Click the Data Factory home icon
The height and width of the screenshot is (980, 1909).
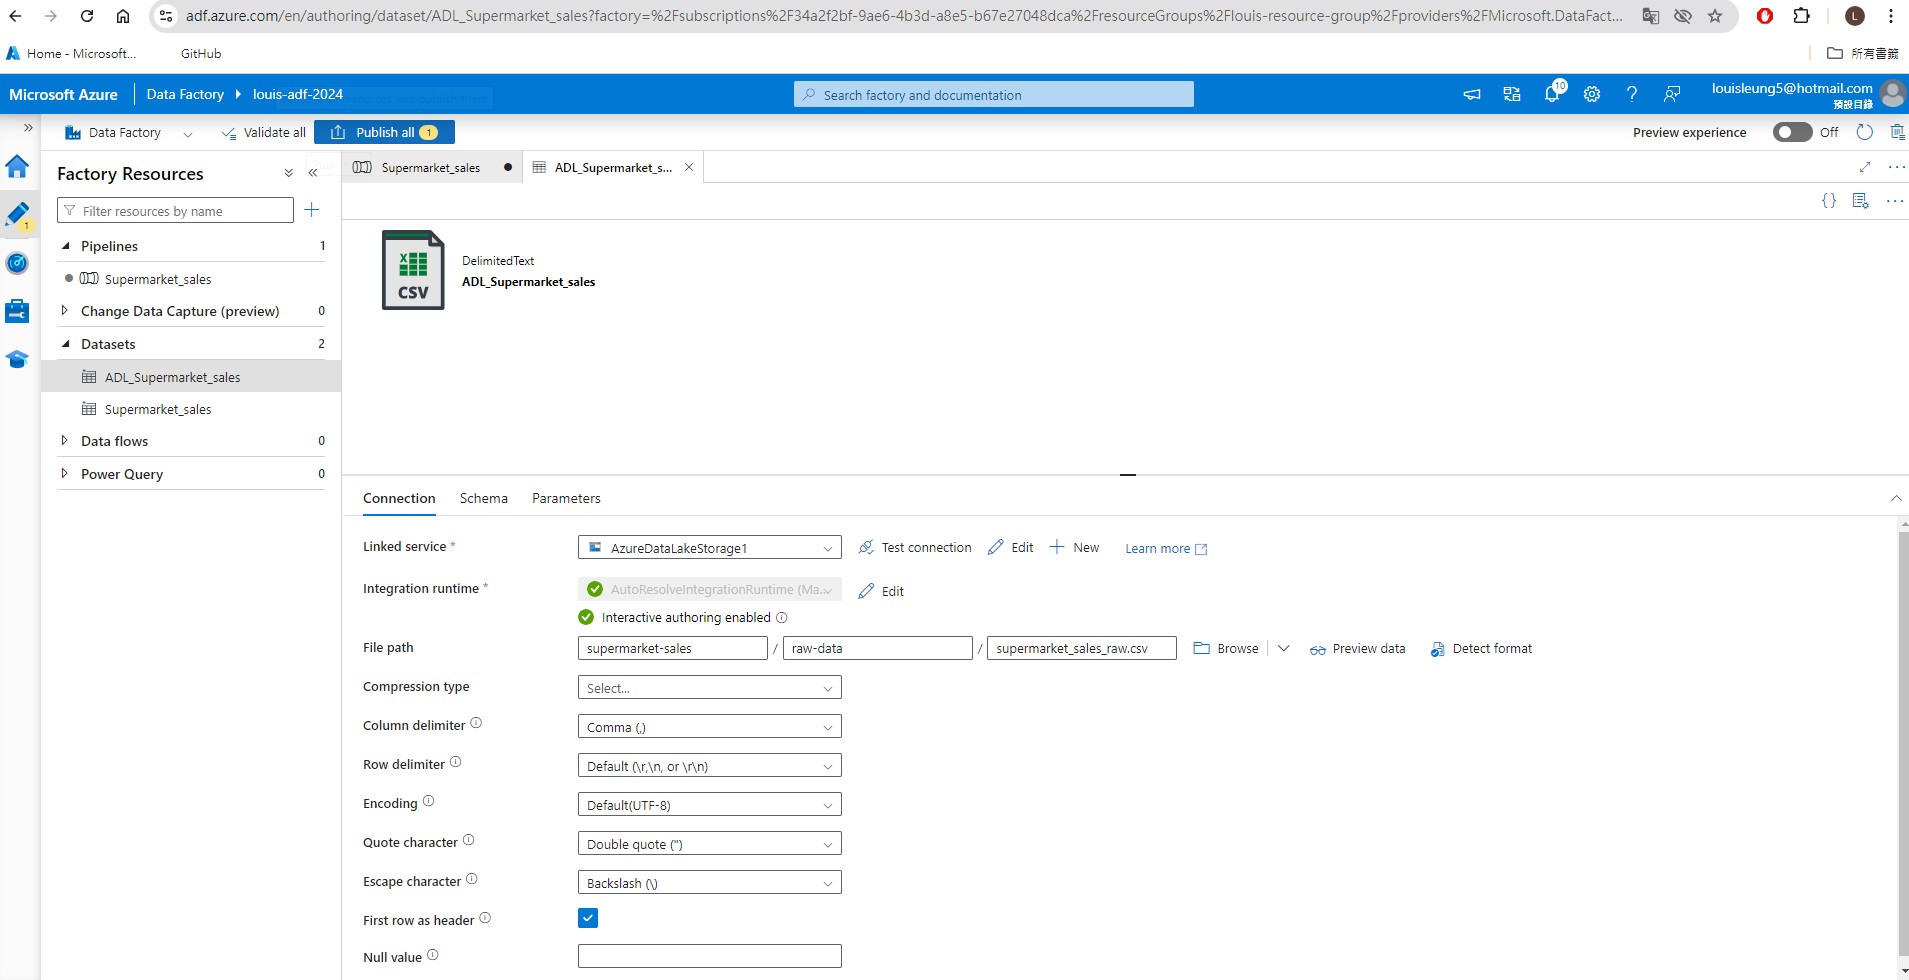[x=18, y=166]
